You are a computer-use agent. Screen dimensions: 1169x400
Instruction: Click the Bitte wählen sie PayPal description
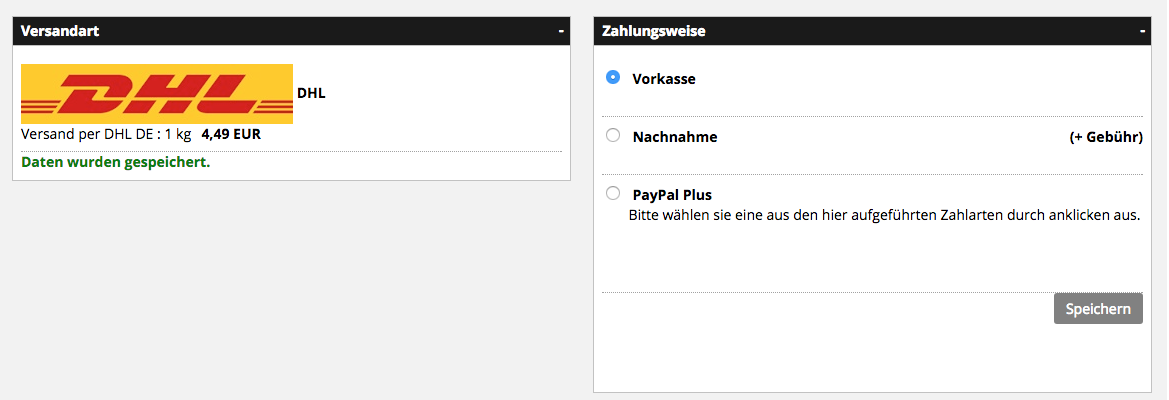(884, 214)
